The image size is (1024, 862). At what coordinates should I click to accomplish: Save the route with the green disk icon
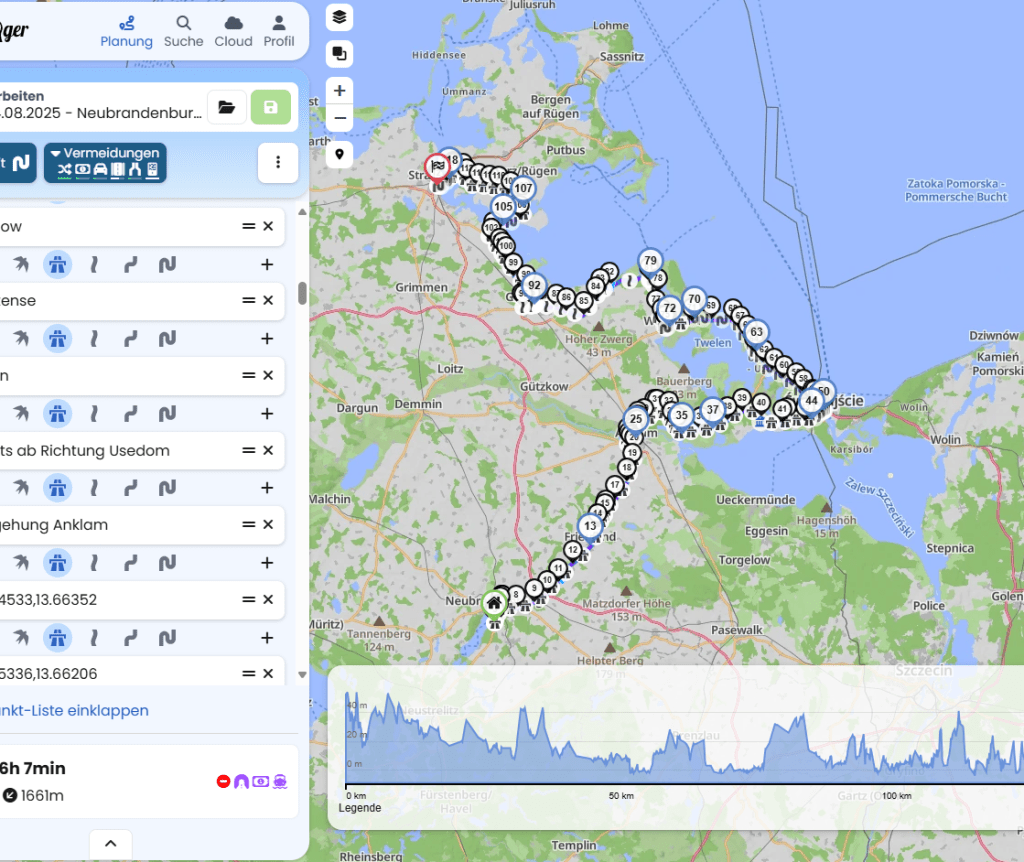270,107
